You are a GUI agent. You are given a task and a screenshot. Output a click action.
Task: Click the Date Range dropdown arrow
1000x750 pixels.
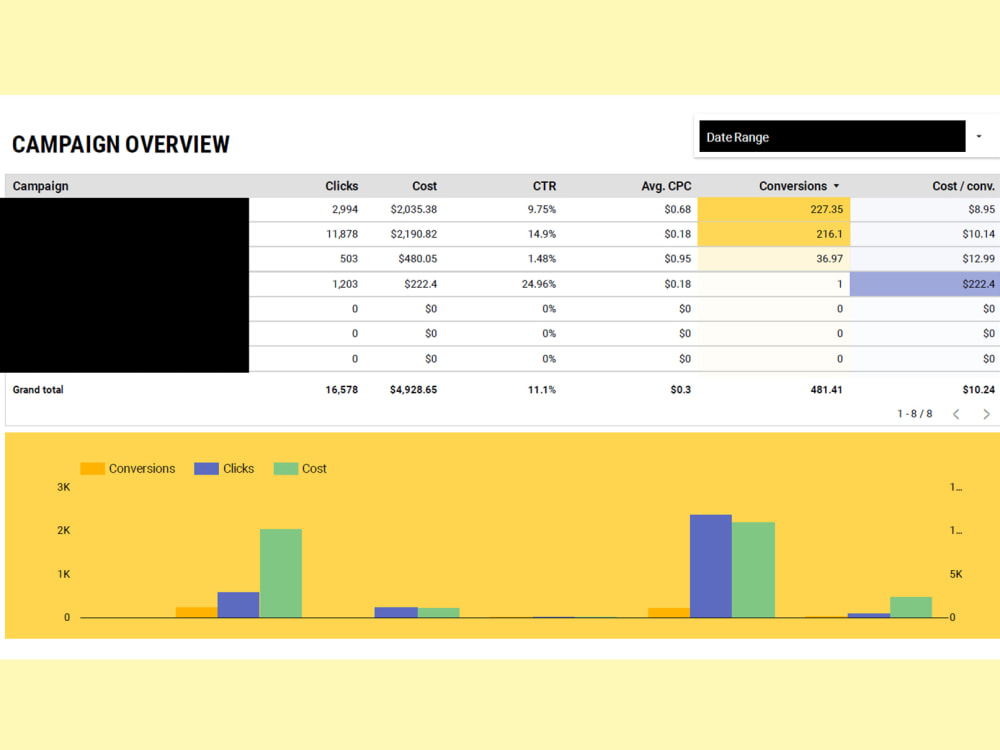click(x=979, y=136)
